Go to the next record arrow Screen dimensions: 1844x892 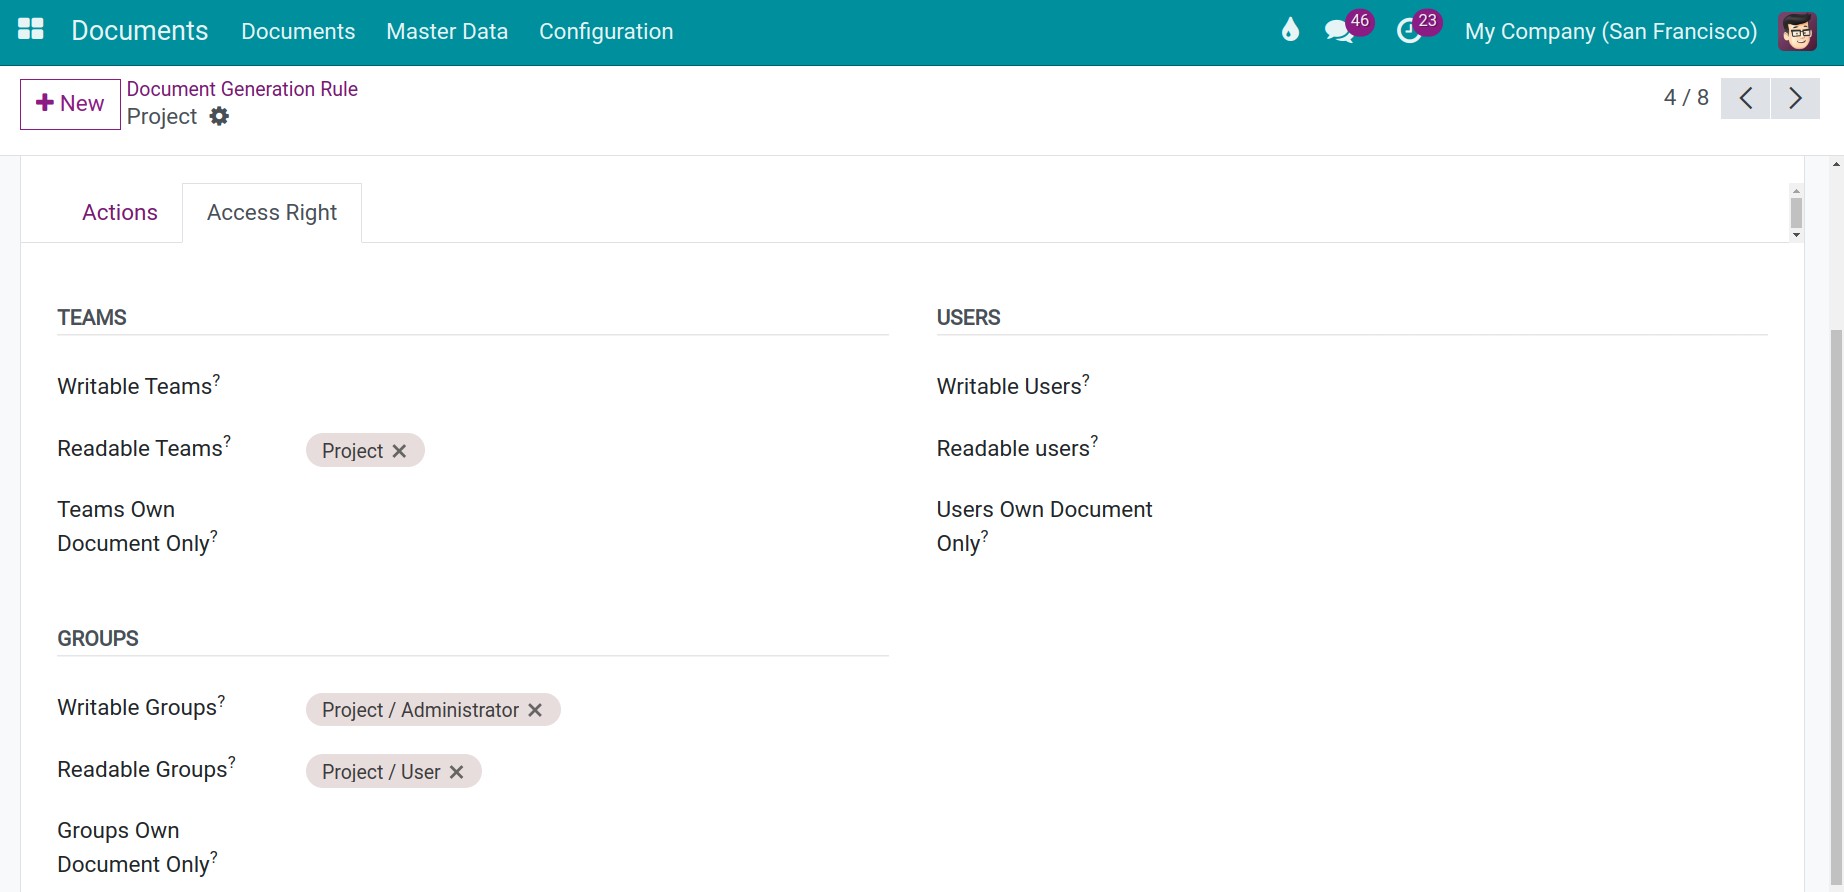coord(1795,98)
